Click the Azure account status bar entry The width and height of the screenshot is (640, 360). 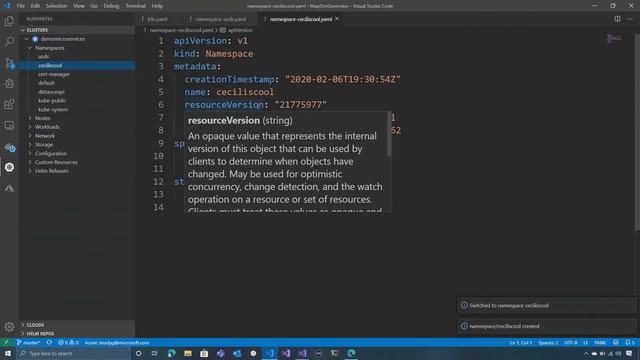117,342
